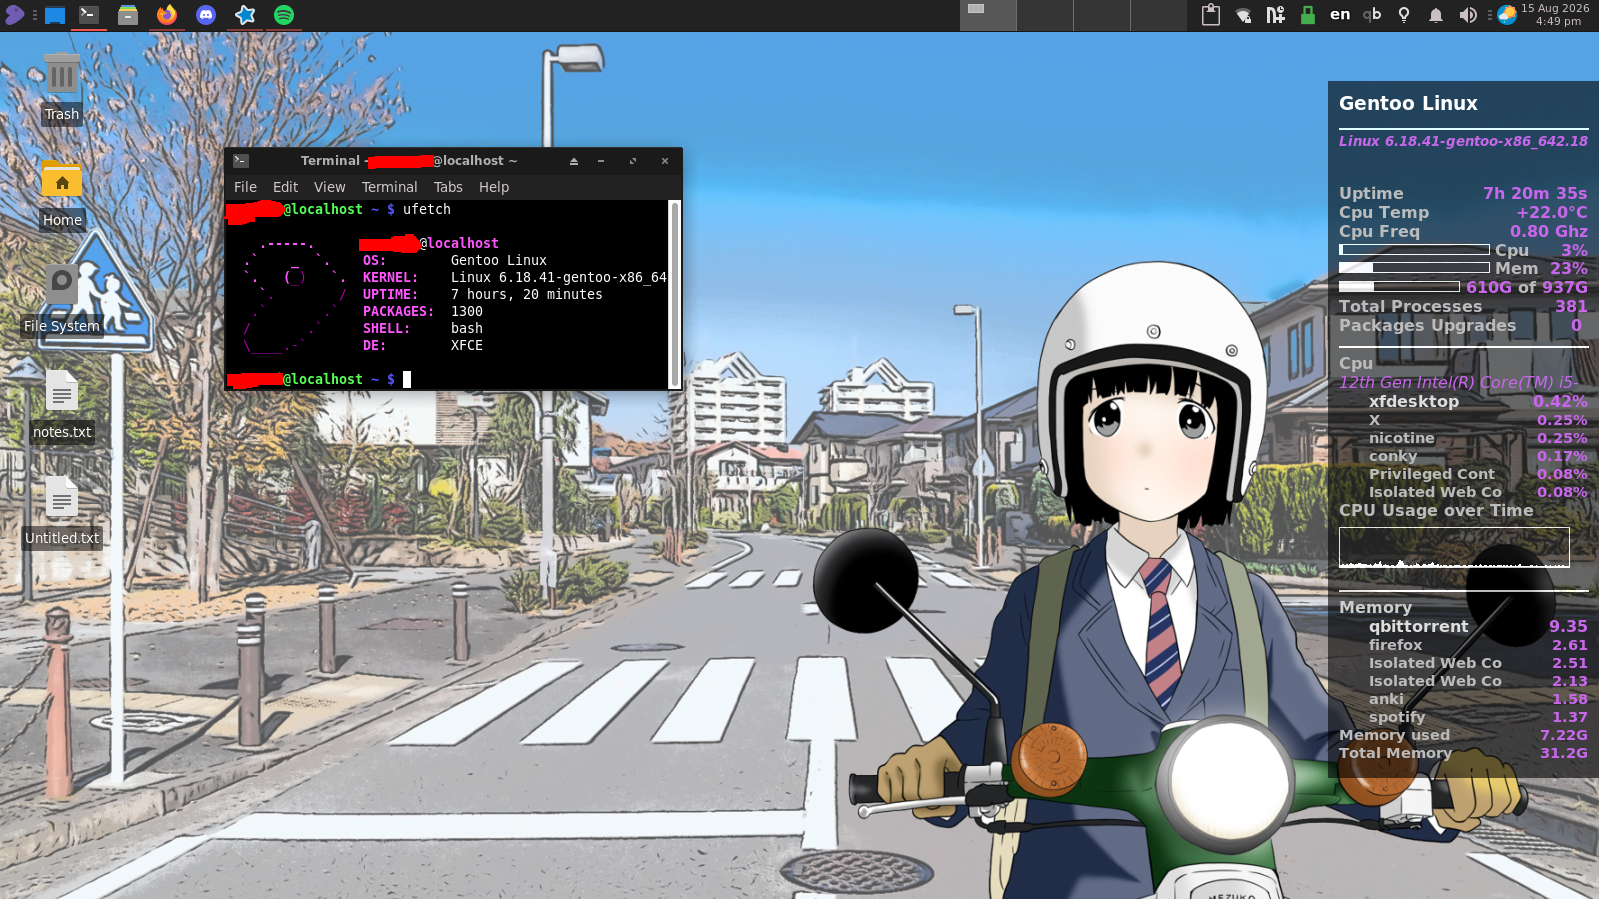
Task: Click the "1300" packages value in Terminal
Action: point(467,311)
